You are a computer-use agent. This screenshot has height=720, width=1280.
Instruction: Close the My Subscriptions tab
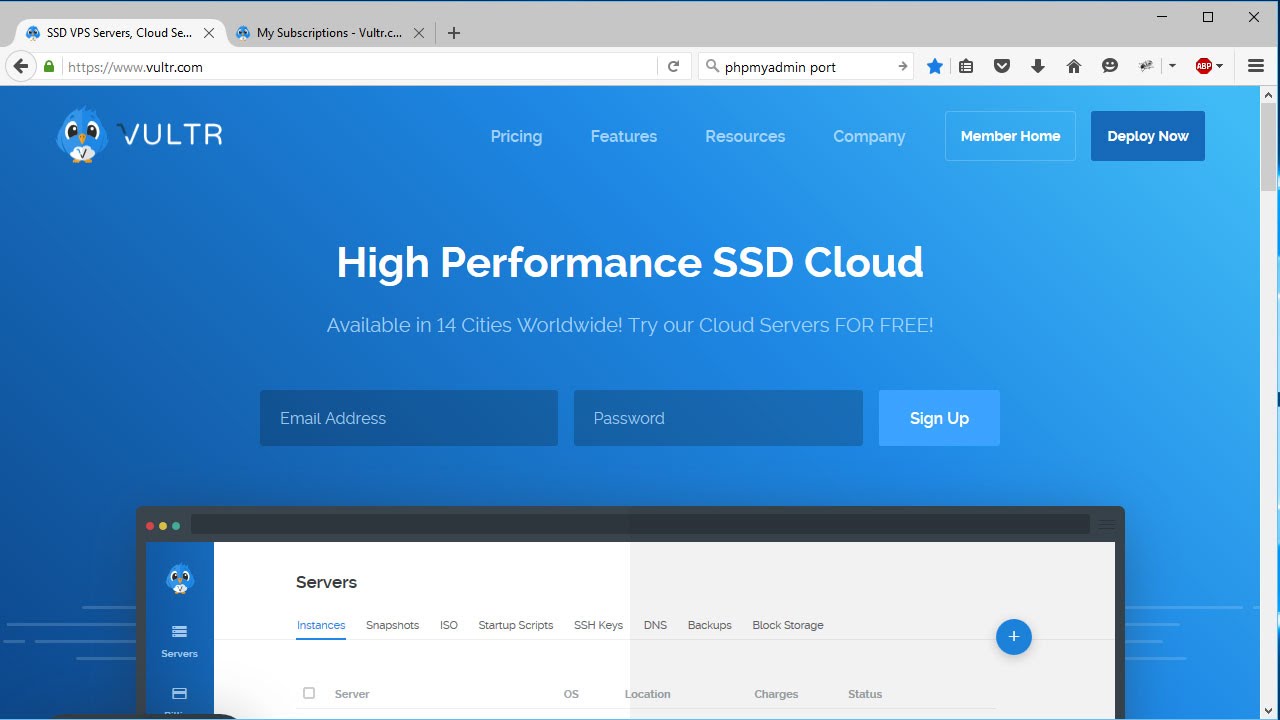pyautogui.click(x=419, y=33)
